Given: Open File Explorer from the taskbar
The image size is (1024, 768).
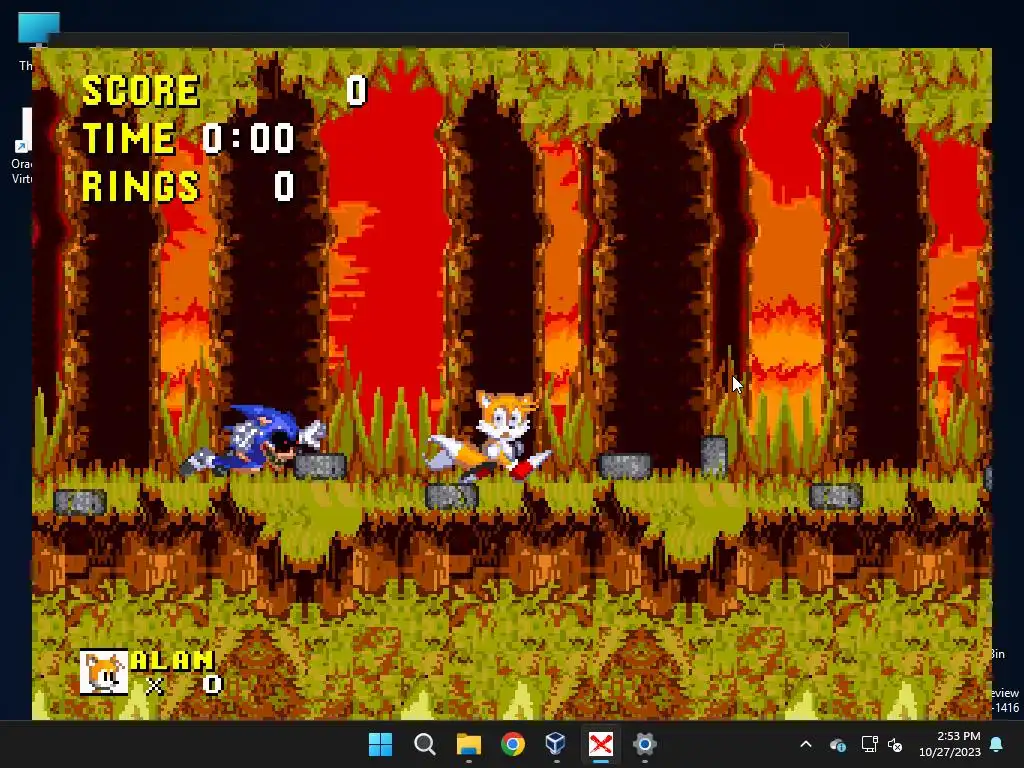Looking at the screenshot, I should pos(468,744).
